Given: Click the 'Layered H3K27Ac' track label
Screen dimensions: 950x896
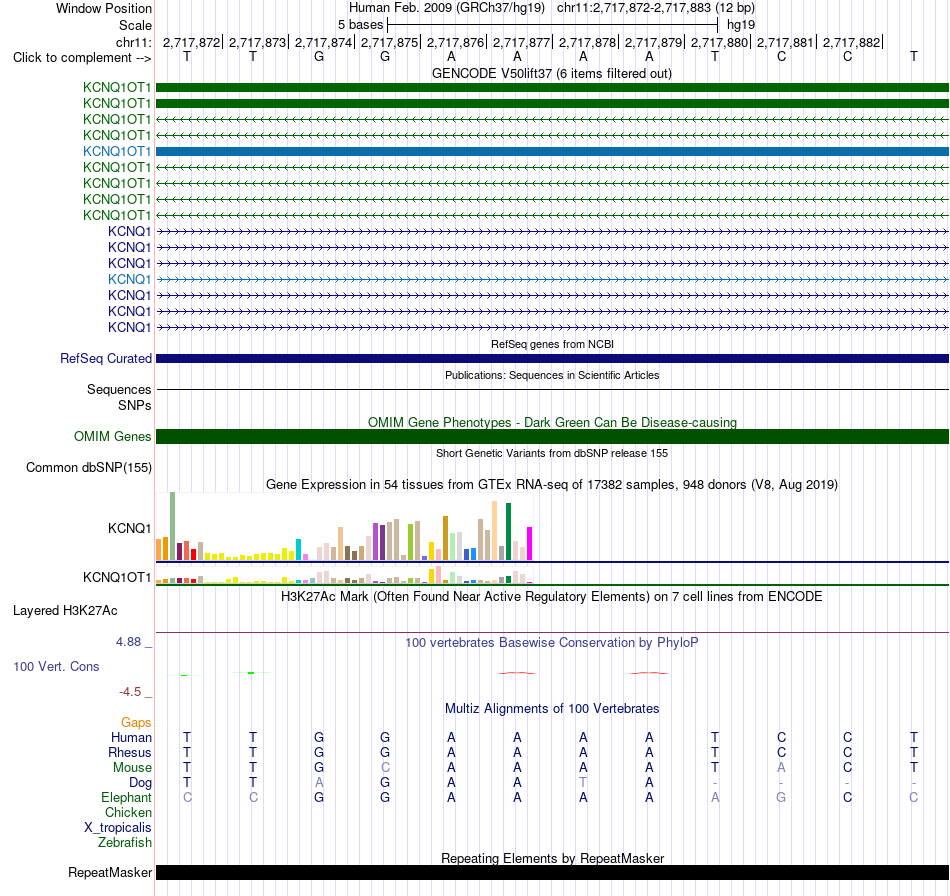Looking at the screenshot, I should tap(65, 611).
